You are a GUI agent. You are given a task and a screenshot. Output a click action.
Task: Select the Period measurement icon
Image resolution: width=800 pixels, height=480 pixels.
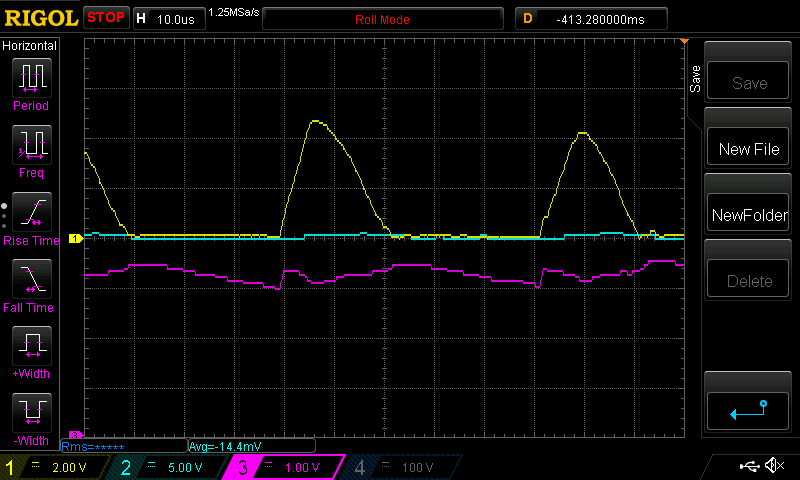click(30, 78)
